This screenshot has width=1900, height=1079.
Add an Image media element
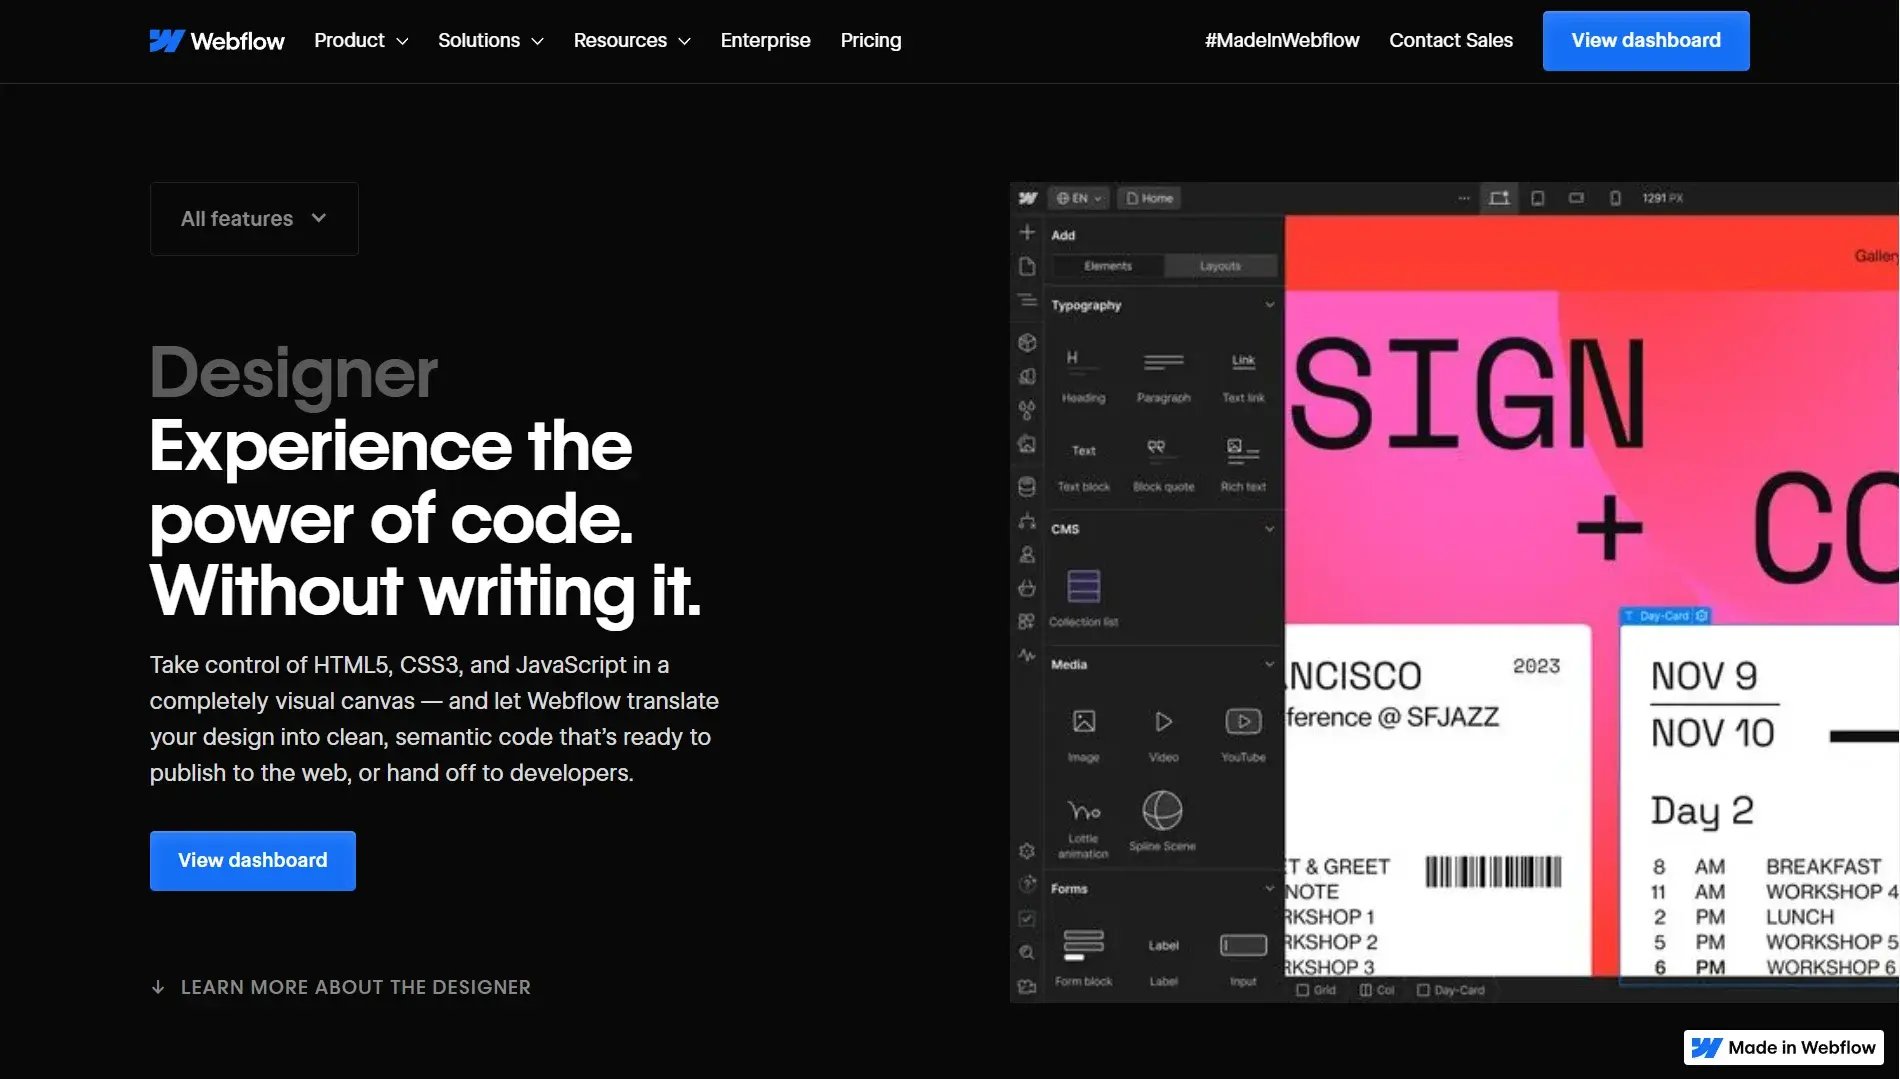pyautogui.click(x=1083, y=735)
